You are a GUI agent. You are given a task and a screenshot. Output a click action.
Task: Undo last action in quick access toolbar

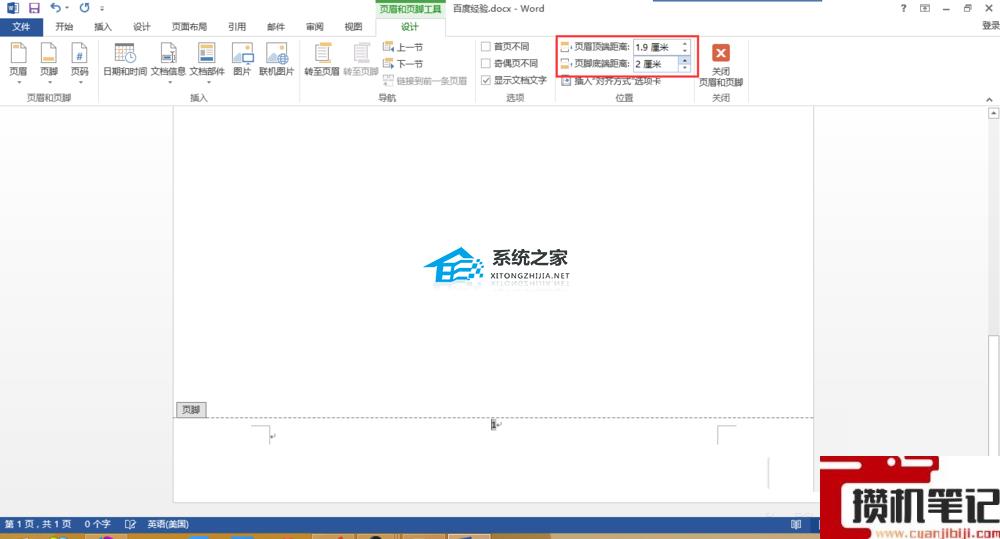[55, 8]
